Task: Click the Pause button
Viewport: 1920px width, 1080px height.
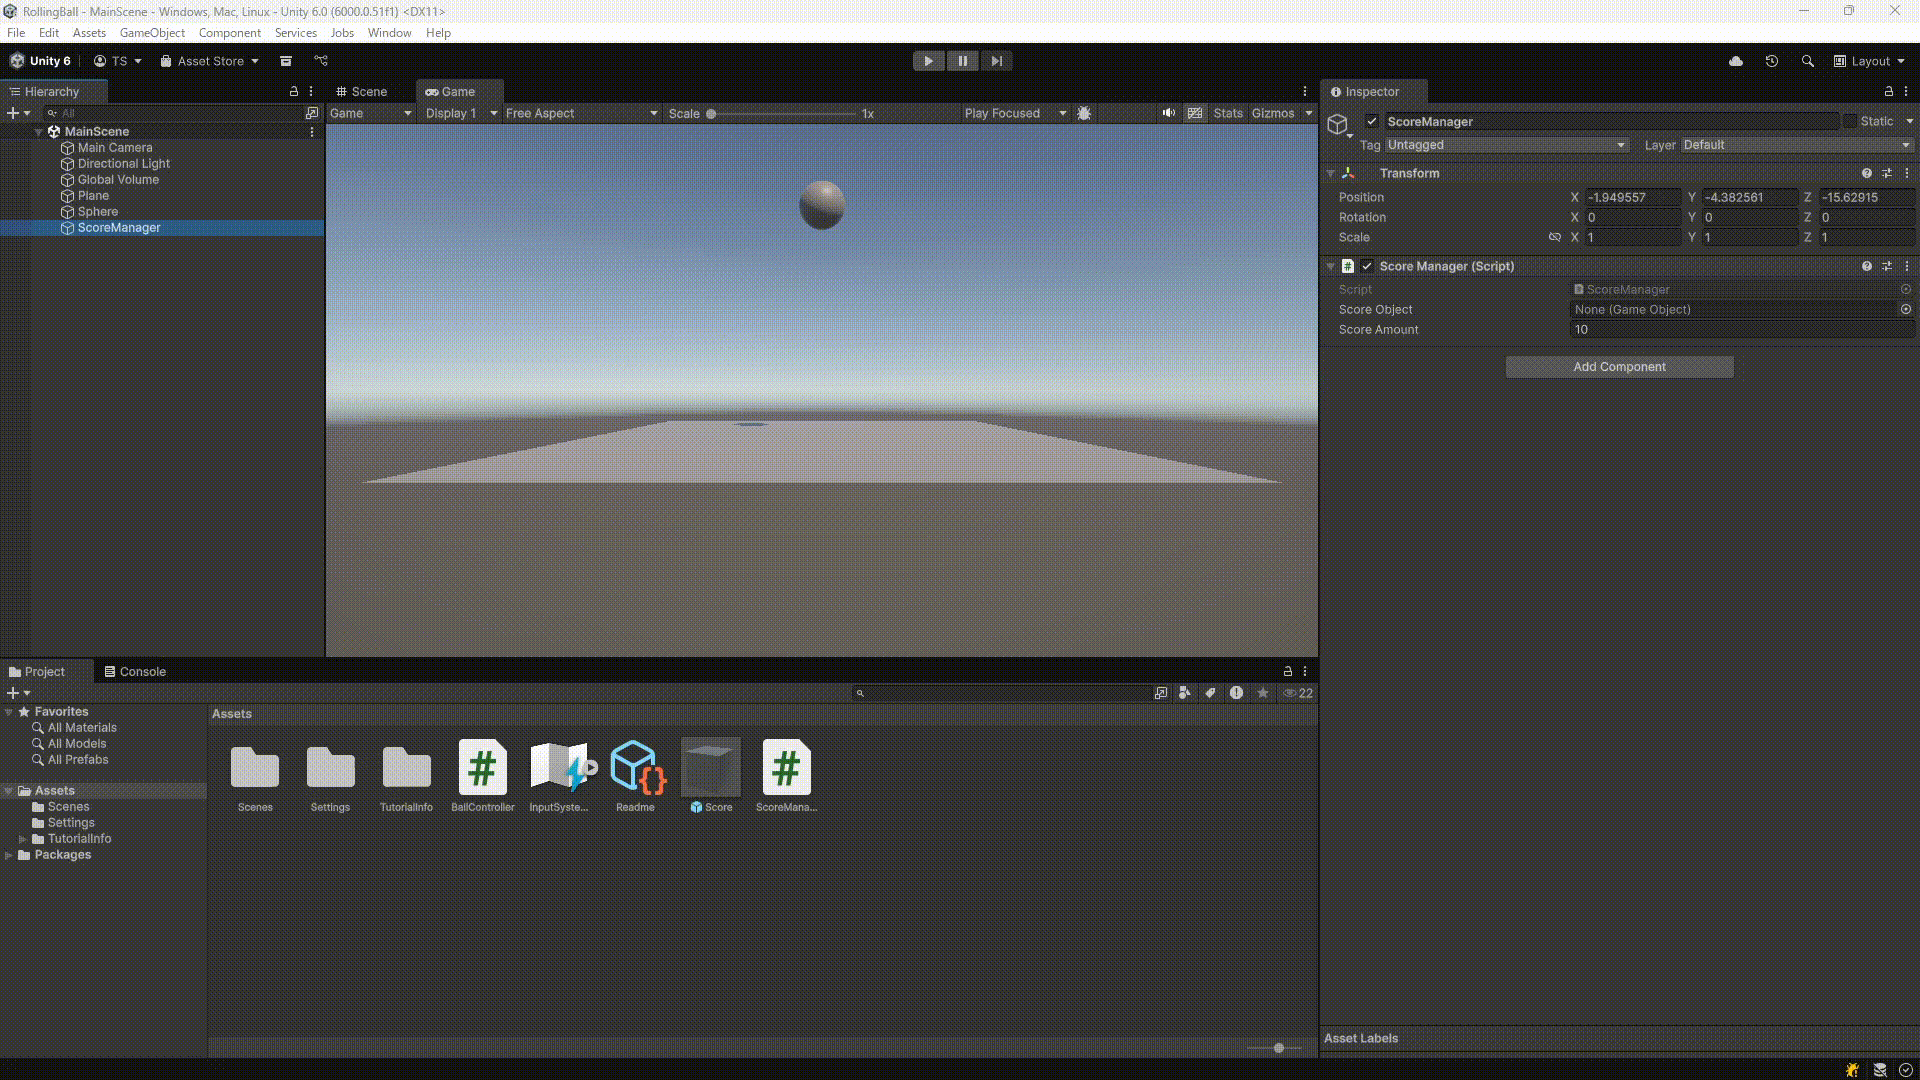Action: 962,61
